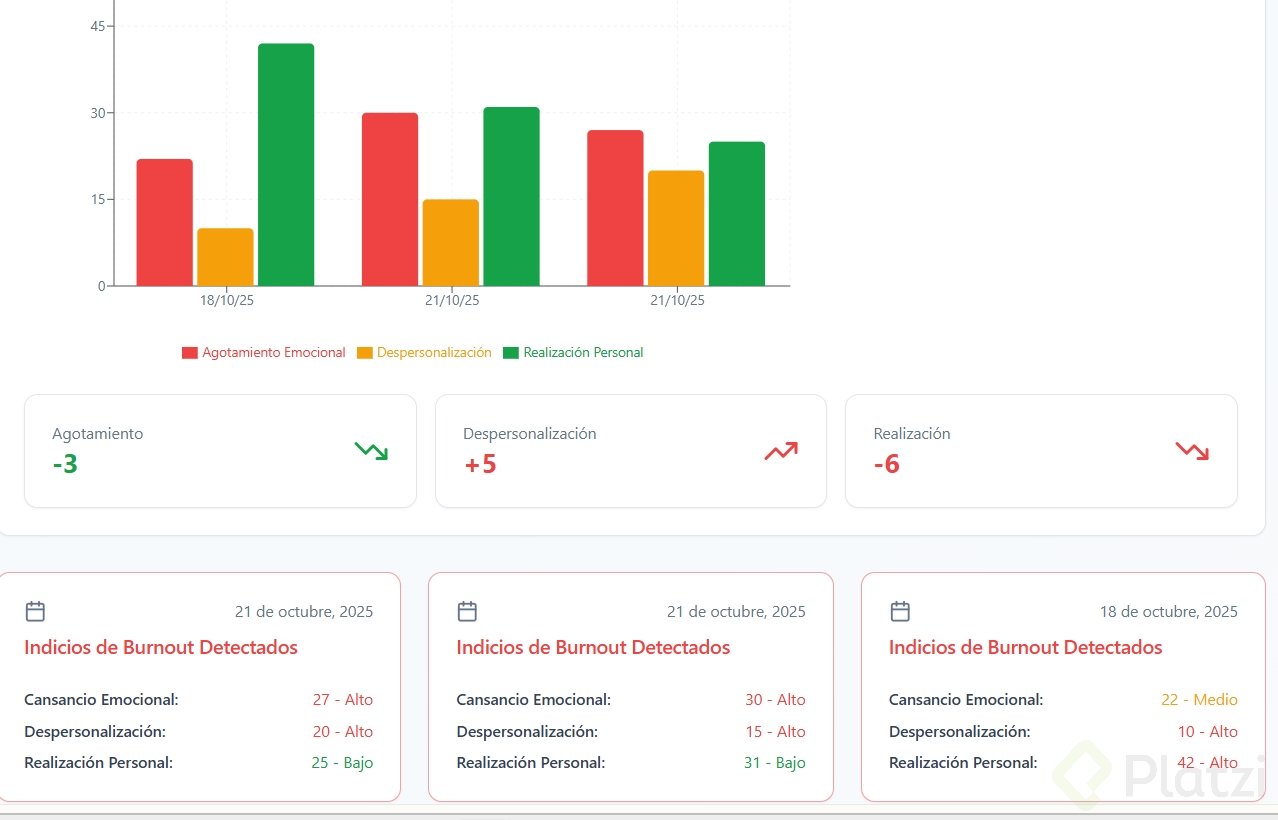Click calendar icon in card showing 27 - Alto
Screen dimensions: 1278x820
[35, 611]
